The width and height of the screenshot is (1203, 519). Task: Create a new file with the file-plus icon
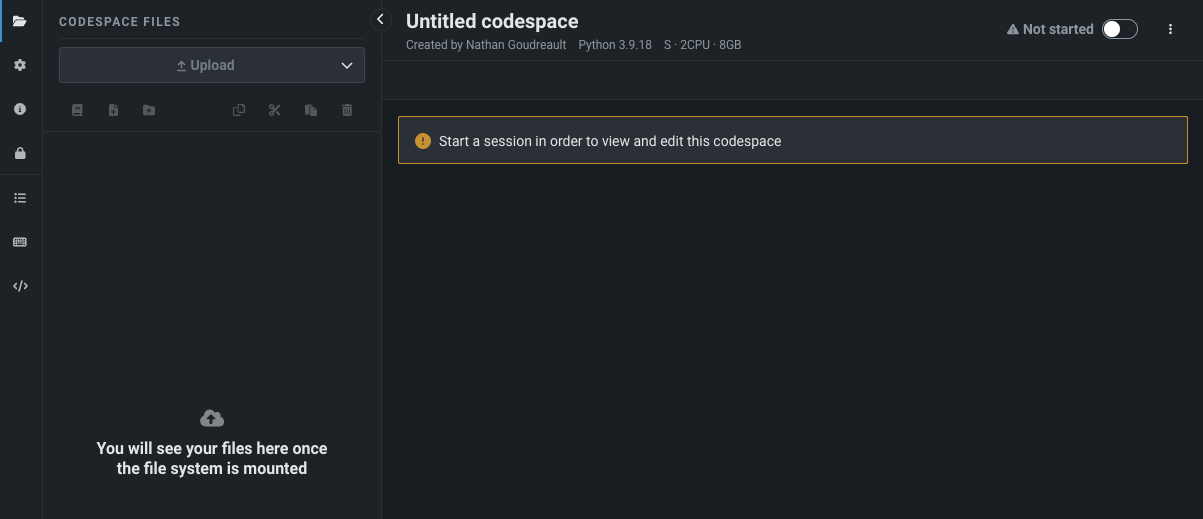[113, 110]
